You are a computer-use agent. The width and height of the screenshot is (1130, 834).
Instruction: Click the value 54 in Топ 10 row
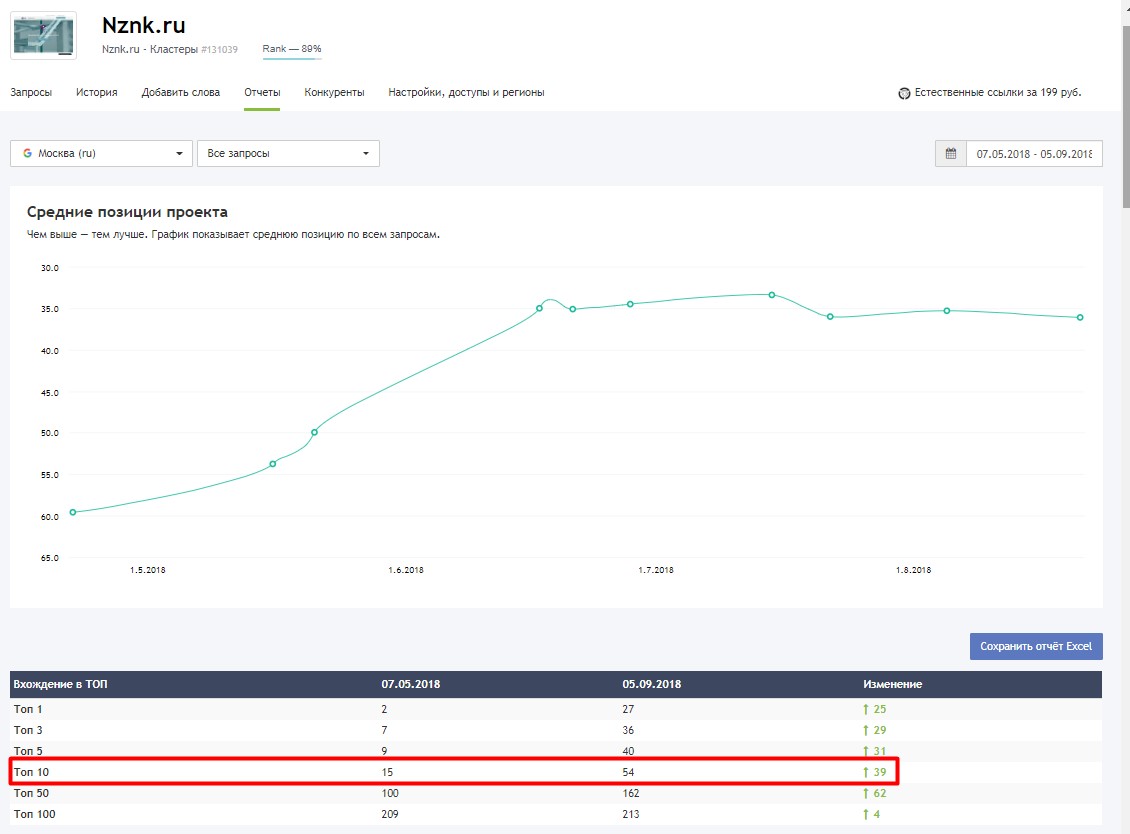[x=628, y=772]
